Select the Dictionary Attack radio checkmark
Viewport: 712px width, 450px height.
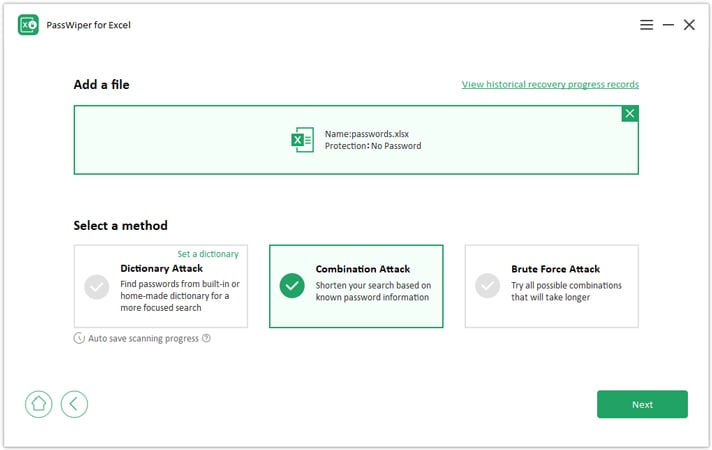[97, 287]
